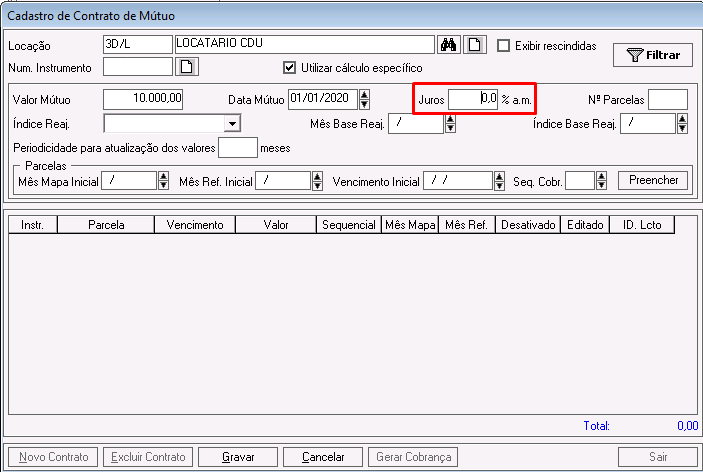Click the Parcela column header
This screenshot has width=703, height=472.
[106, 225]
